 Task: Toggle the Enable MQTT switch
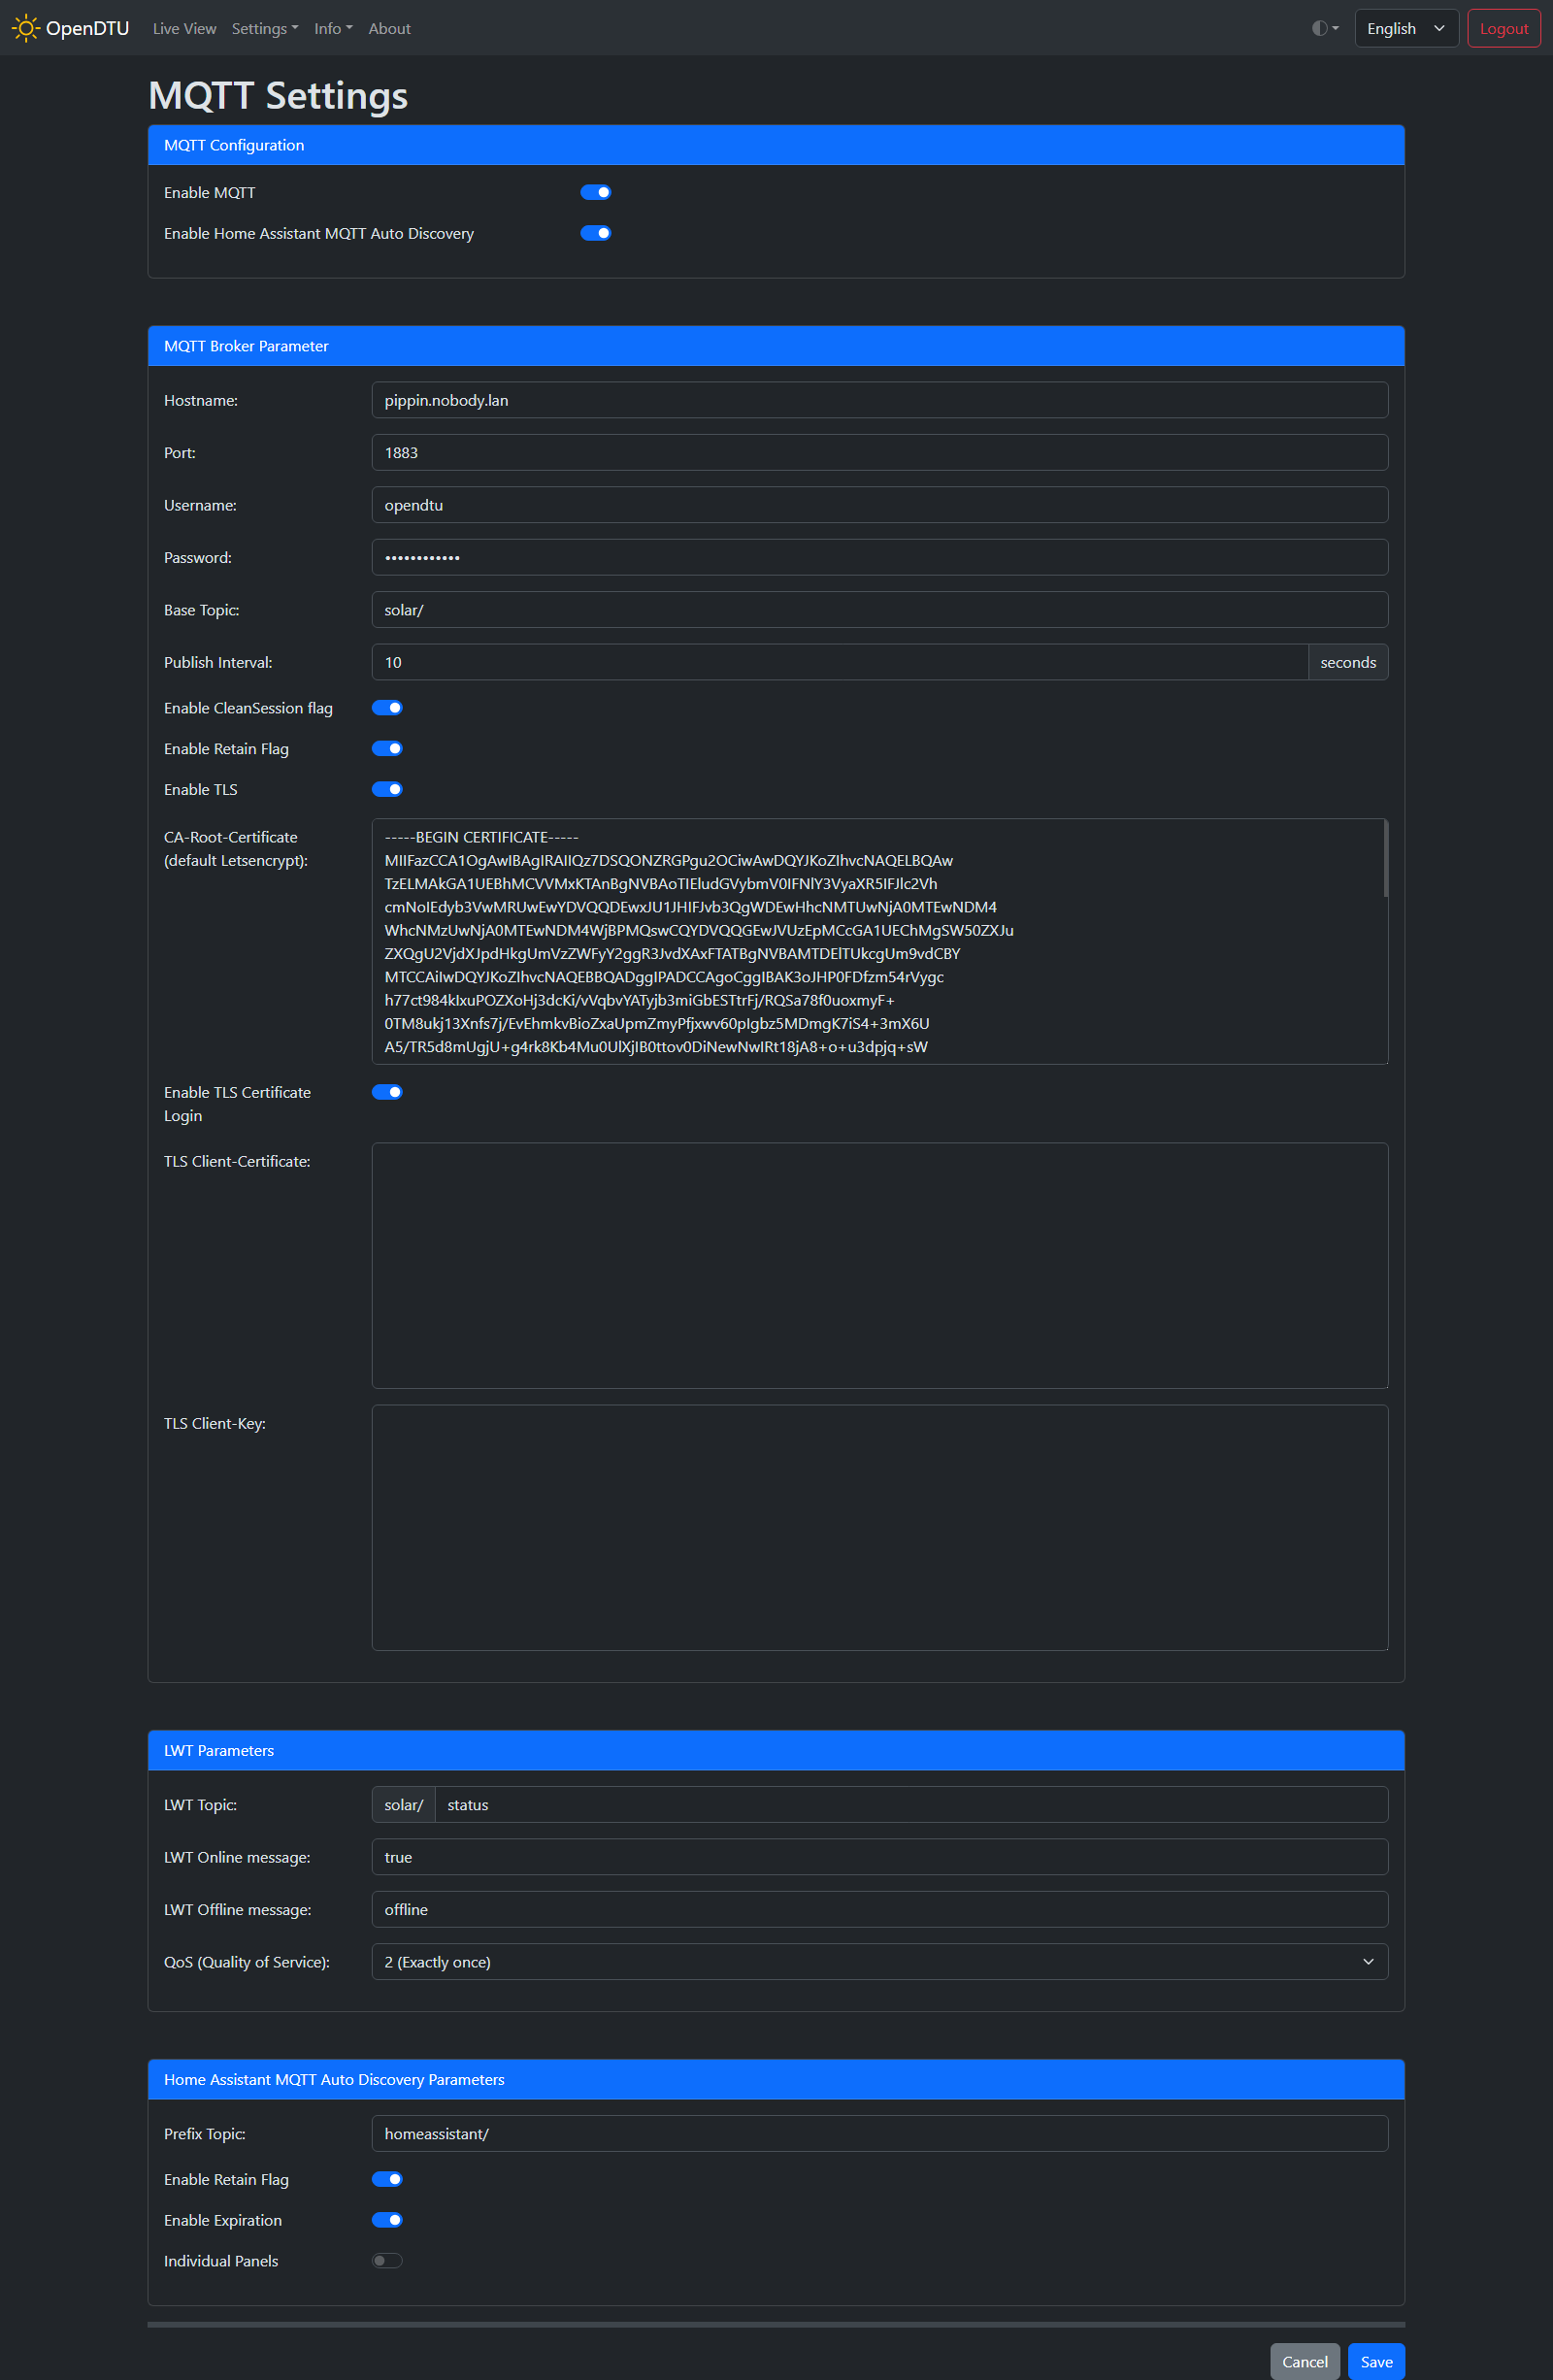(x=596, y=192)
